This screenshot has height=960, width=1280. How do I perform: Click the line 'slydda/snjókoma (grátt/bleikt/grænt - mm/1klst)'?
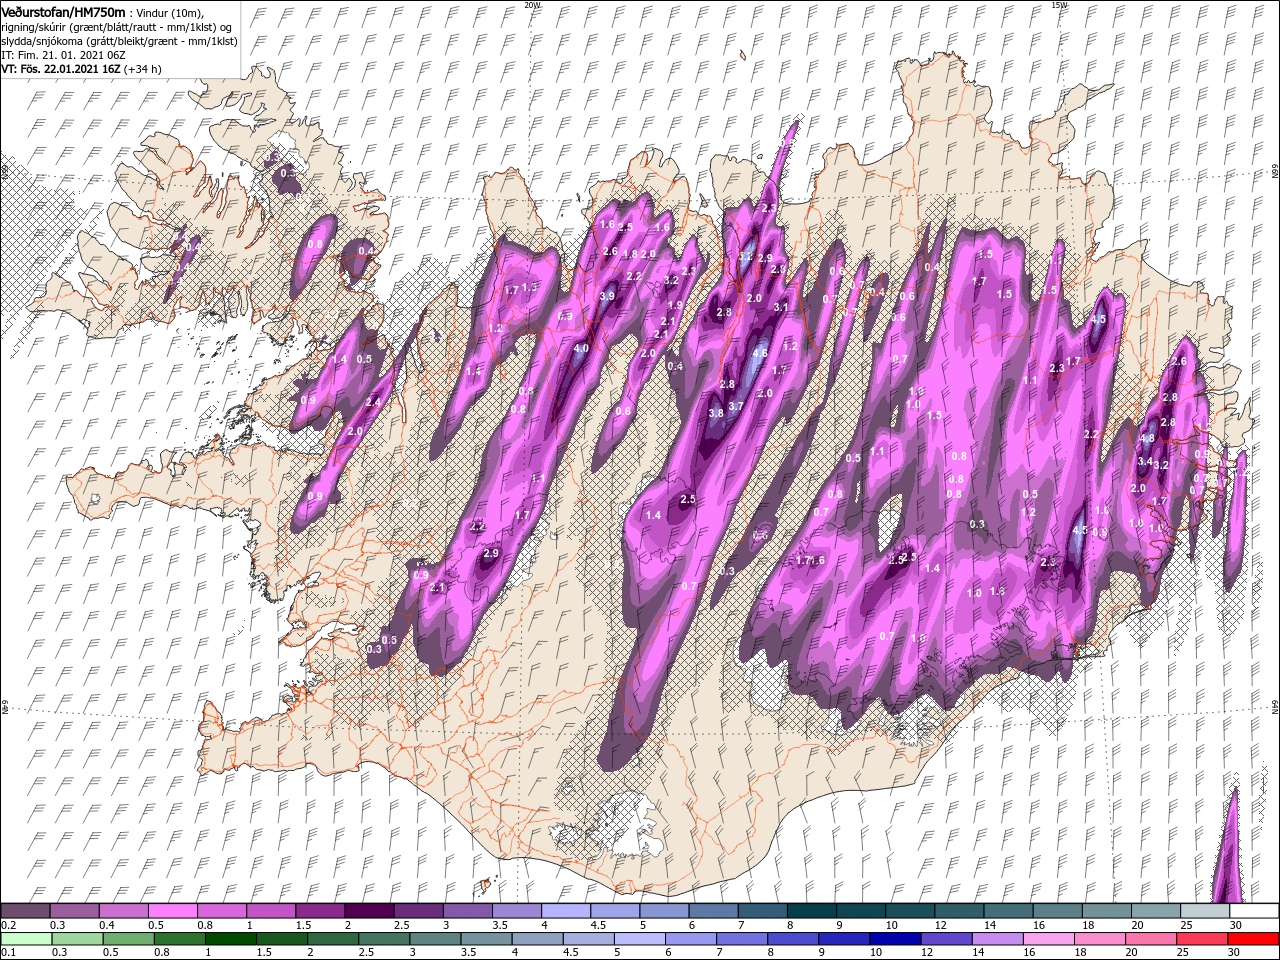[x=119, y=42]
